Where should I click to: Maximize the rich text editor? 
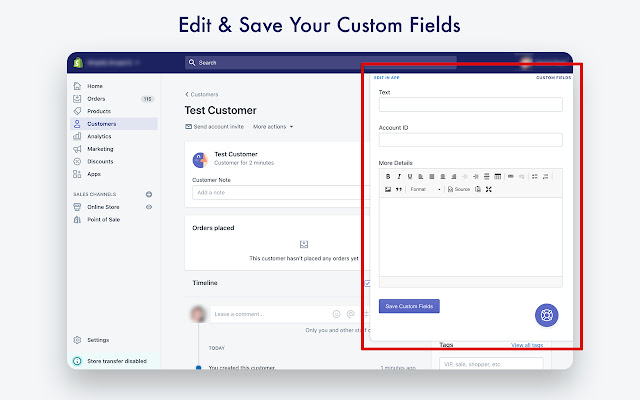point(489,189)
